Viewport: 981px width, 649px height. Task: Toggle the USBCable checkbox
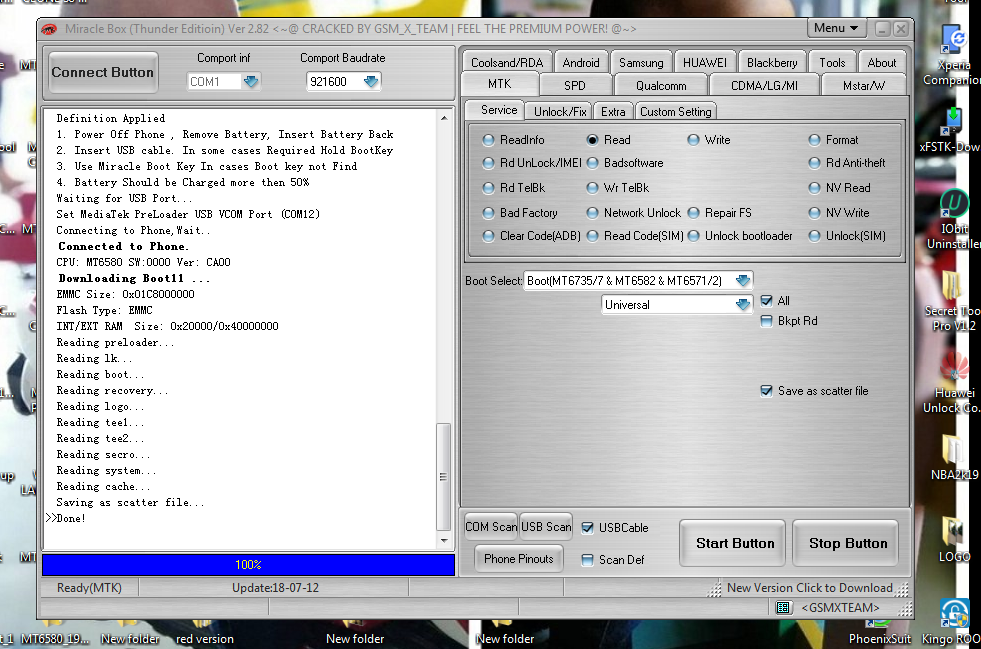coord(587,528)
